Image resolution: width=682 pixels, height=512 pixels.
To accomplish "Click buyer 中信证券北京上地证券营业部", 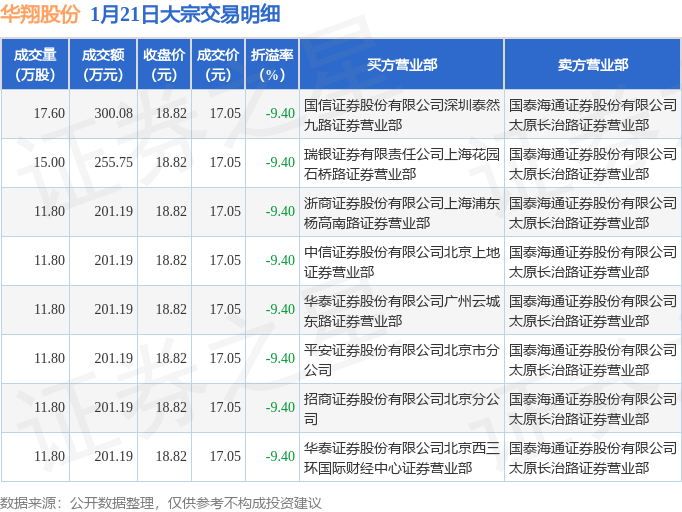I will [401, 262].
